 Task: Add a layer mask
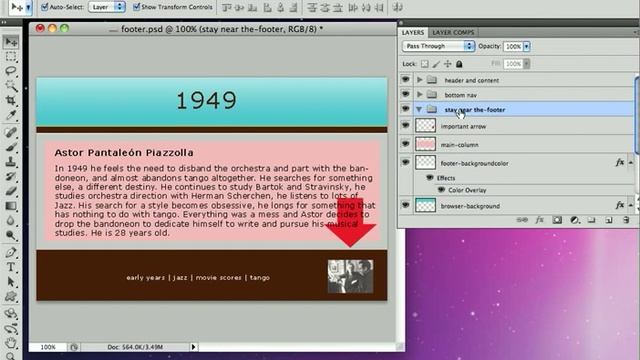(x=557, y=220)
